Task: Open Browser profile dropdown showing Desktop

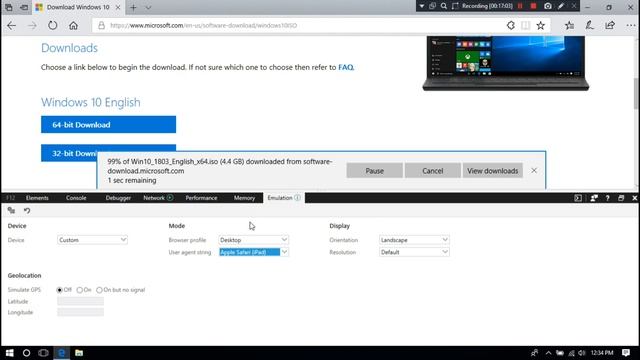Action: (253, 240)
